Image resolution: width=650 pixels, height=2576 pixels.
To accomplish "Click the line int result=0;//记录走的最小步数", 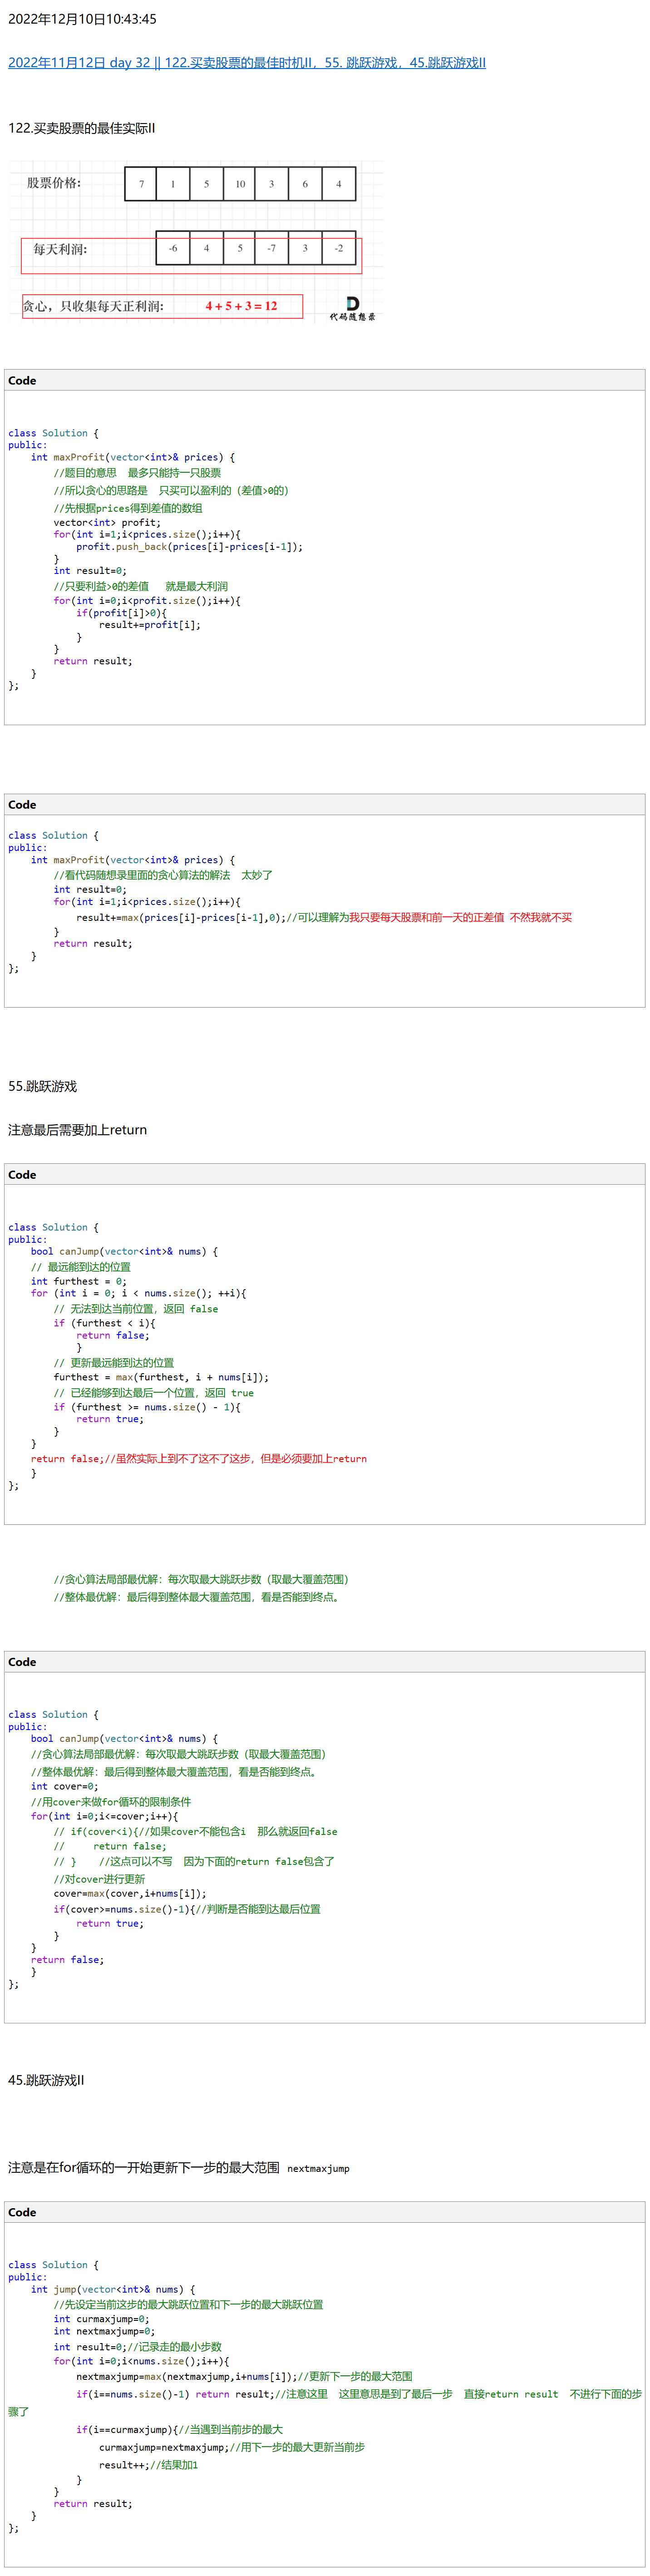I will (x=138, y=2347).
